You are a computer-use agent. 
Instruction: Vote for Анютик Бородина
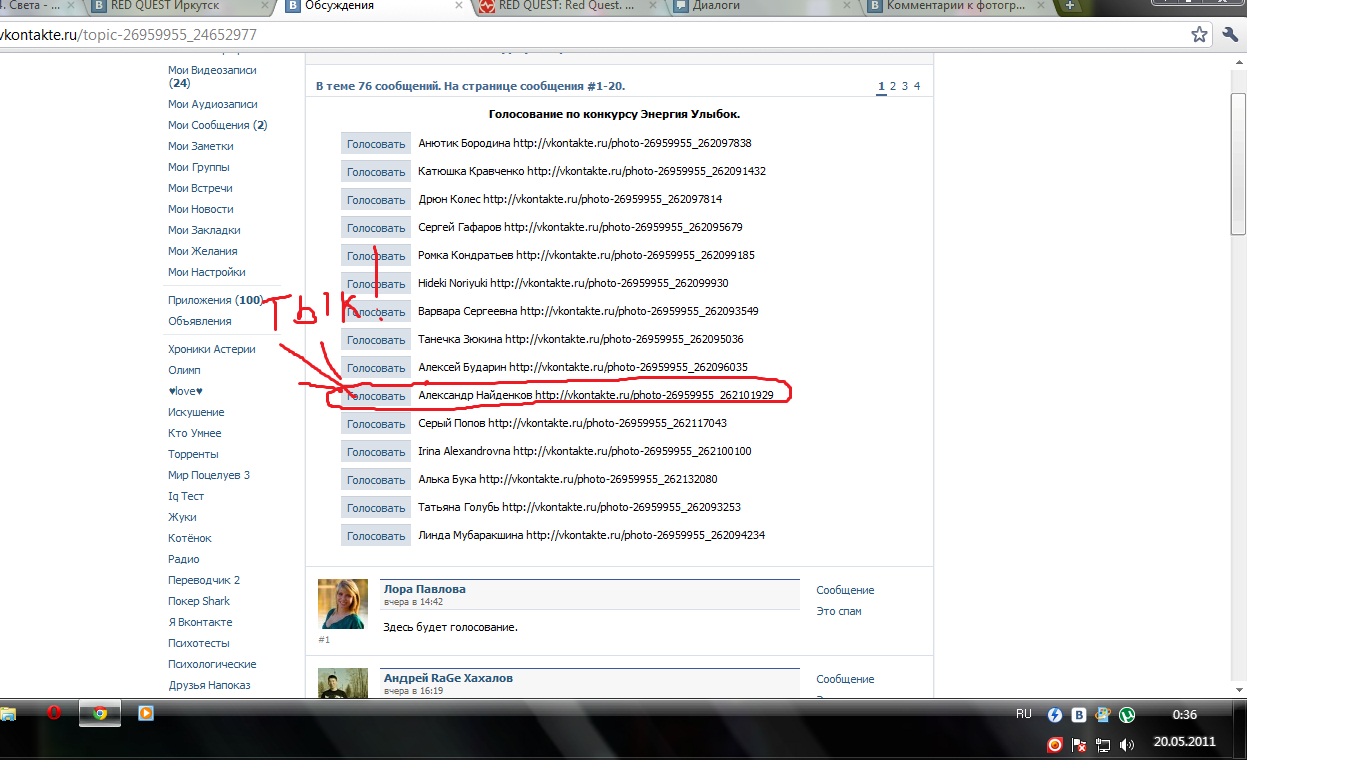[x=375, y=144]
